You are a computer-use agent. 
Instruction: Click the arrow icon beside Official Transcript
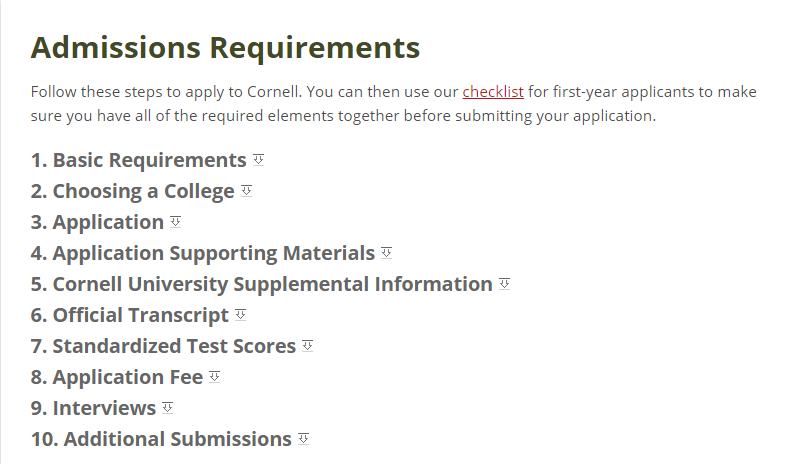pyautogui.click(x=241, y=315)
